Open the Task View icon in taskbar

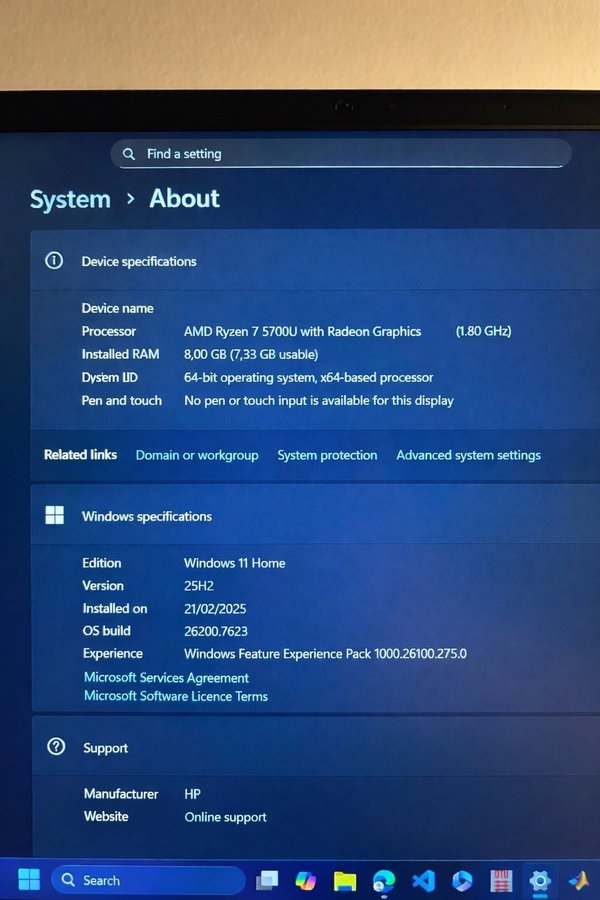[267, 880]
